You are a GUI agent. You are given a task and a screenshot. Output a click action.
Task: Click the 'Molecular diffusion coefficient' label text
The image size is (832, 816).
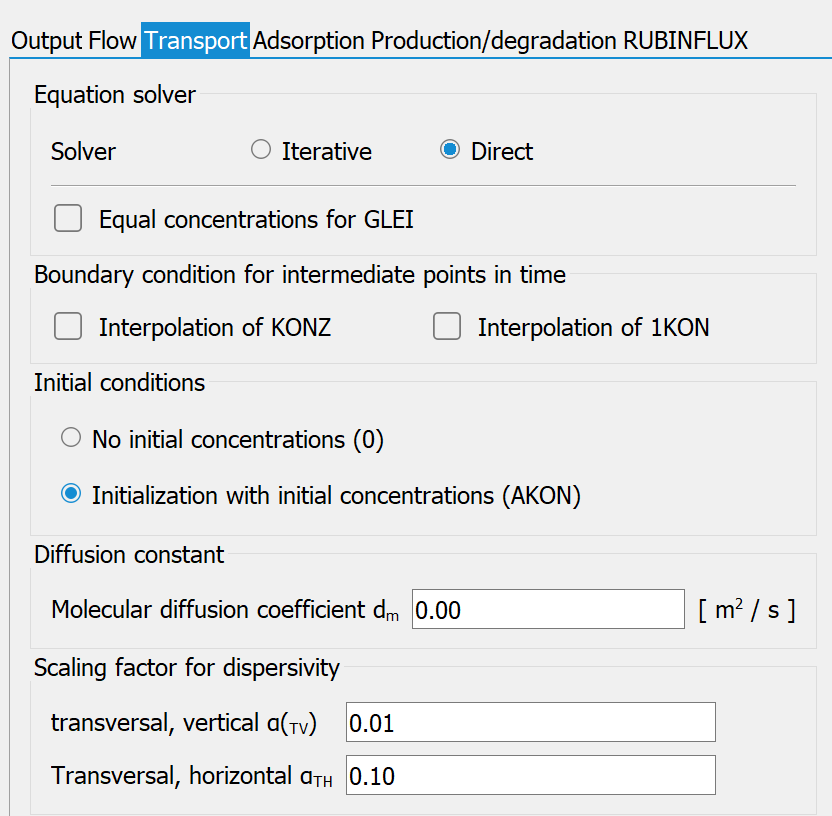(x=225, y=610)
